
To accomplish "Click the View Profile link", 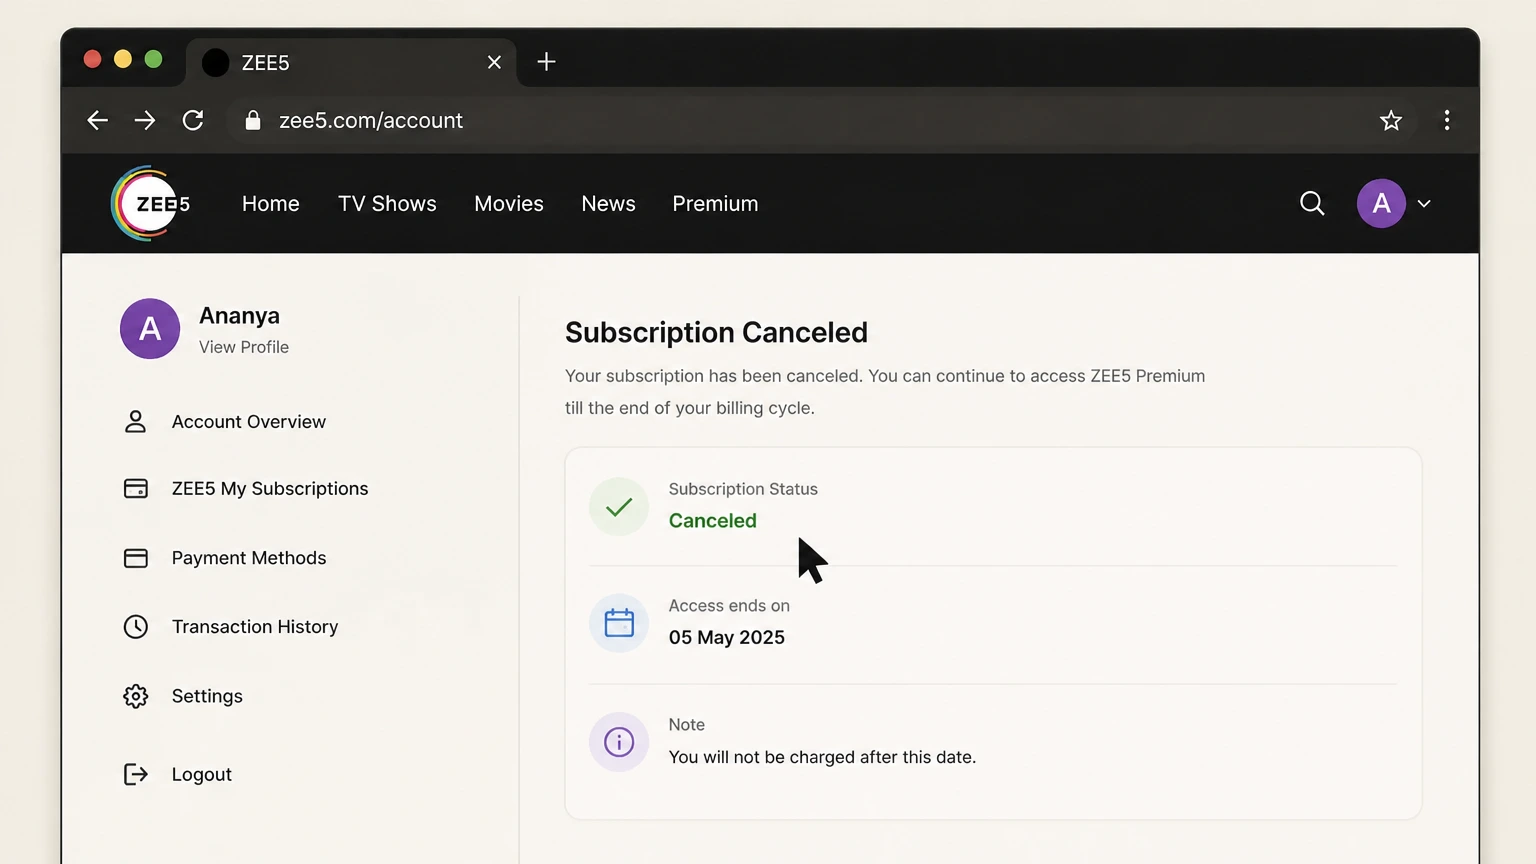I will [244, 347].
